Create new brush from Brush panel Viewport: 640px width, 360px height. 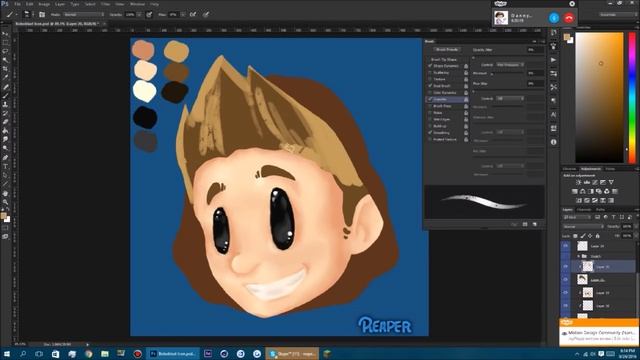[x=535, y=224]
